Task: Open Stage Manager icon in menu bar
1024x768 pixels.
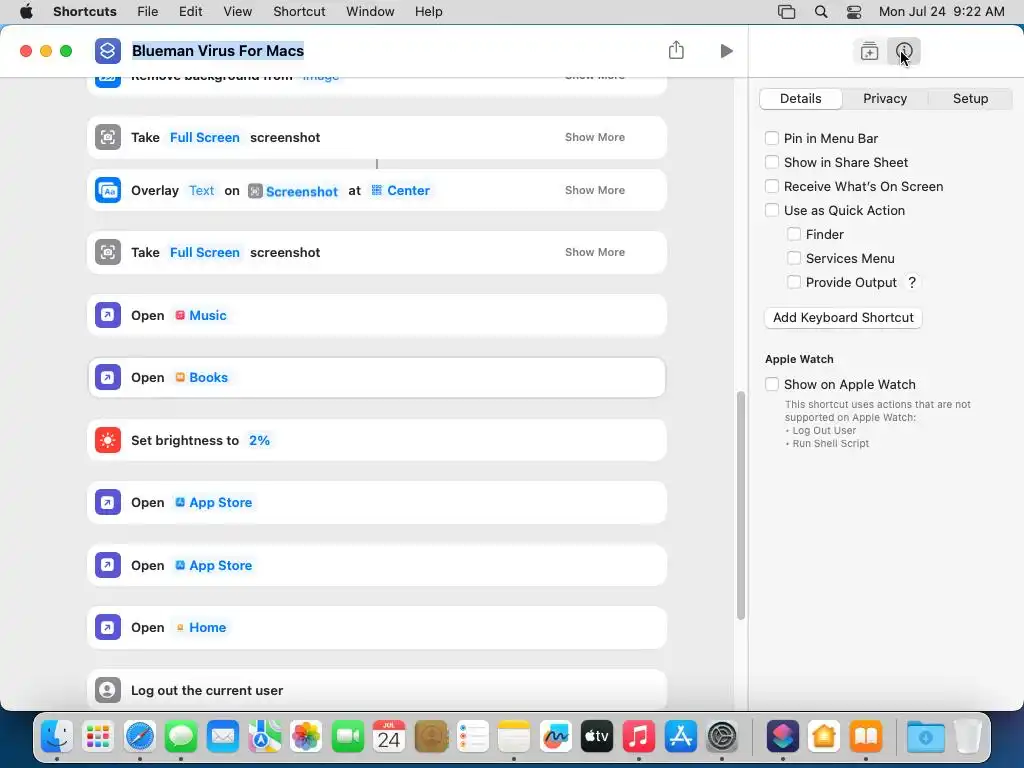Action: tap(786, 12)
